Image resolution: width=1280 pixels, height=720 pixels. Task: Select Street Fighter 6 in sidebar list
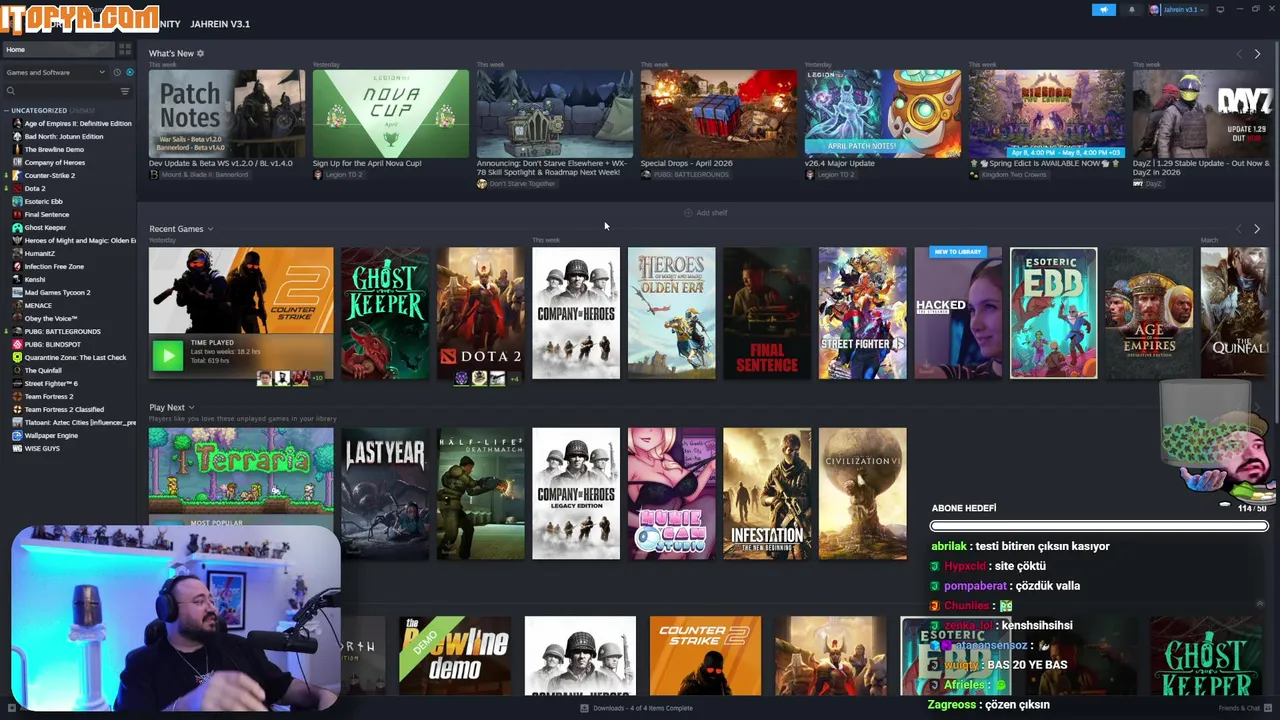(x=51, y=383)
